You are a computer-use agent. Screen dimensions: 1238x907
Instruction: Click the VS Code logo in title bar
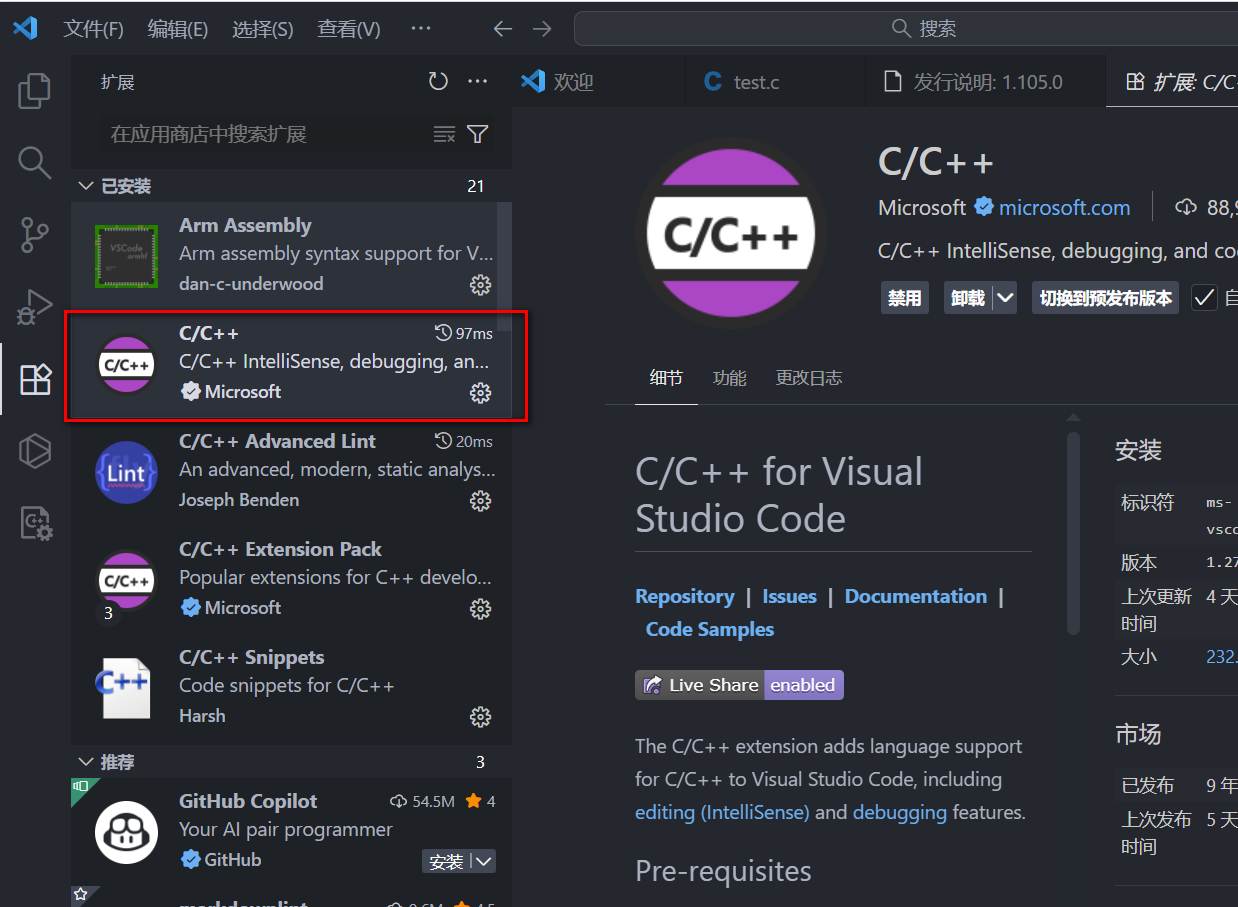tap(25, 28)
